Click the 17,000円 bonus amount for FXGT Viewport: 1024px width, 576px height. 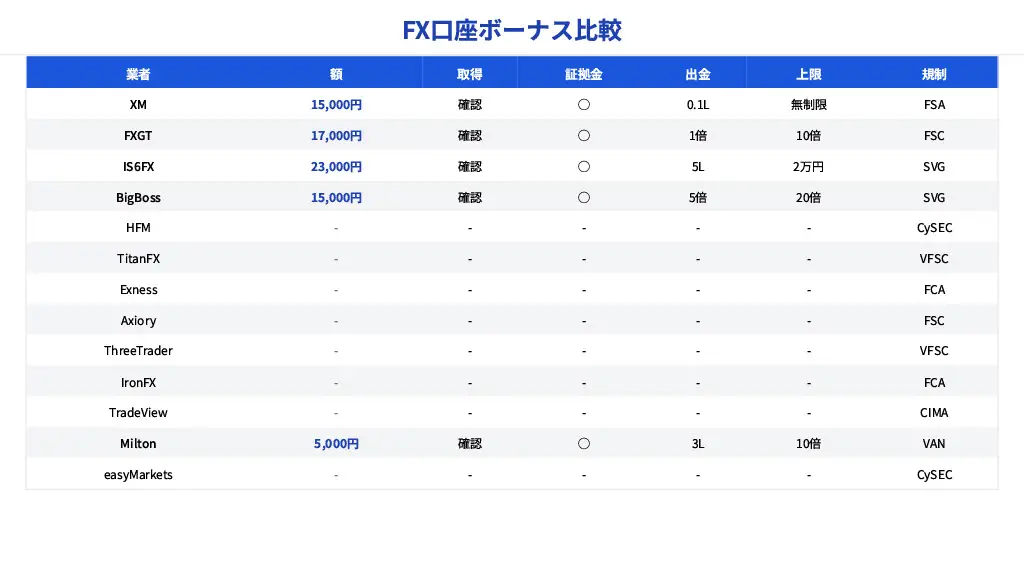pyautogui.click(x=336, y=136)
